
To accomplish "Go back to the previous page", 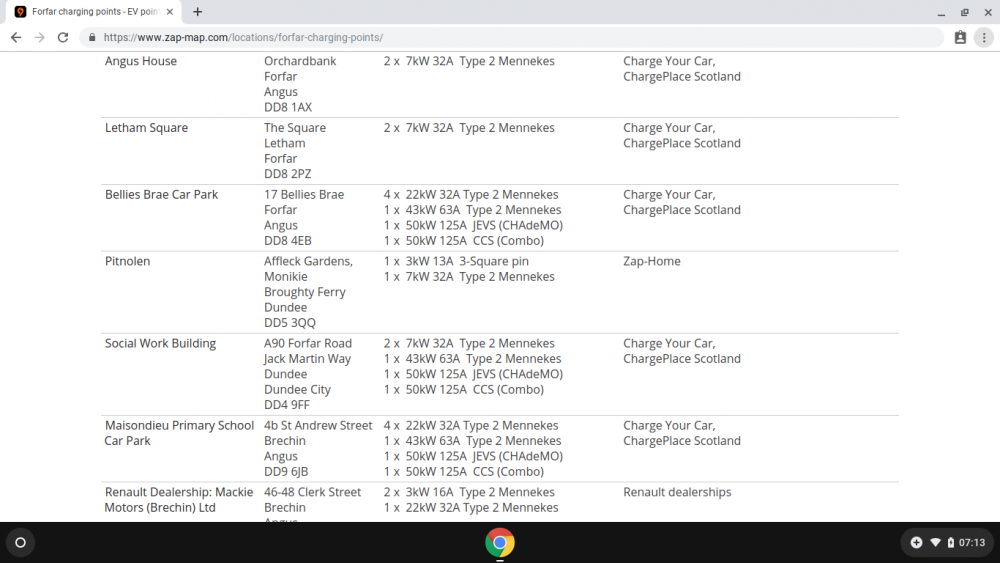I will pyautogui.click(x=16, y=38).
